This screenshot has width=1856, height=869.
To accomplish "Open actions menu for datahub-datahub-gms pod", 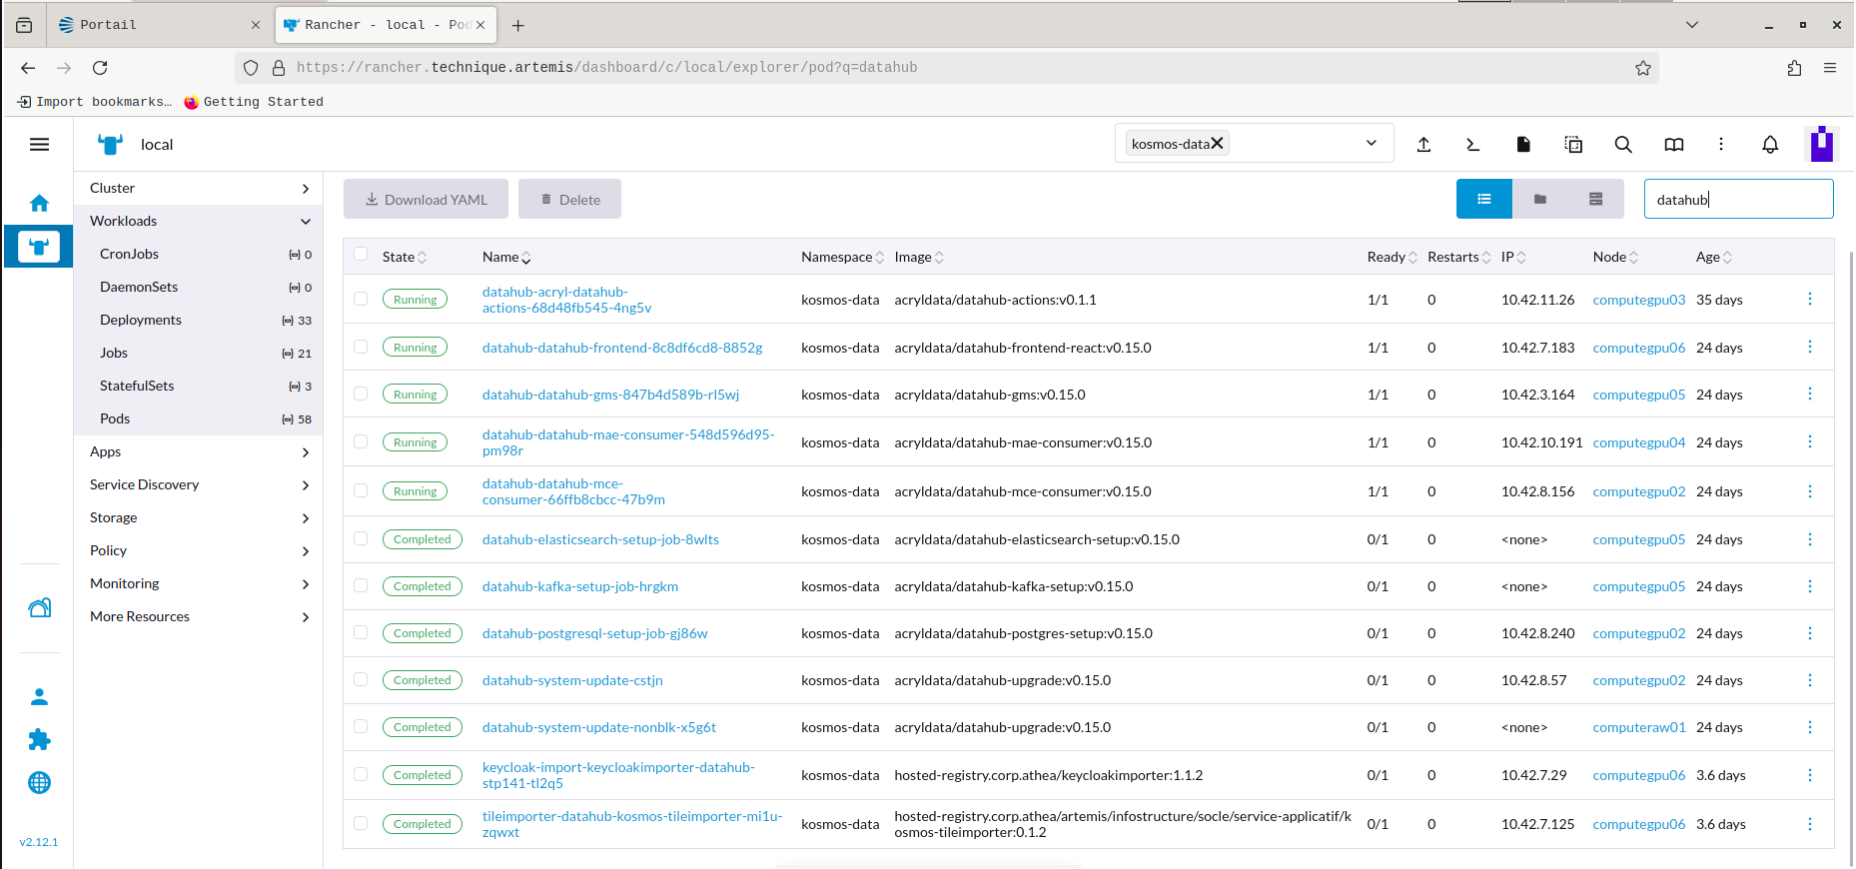I will pyautogui.click(x=1810, y=394).
